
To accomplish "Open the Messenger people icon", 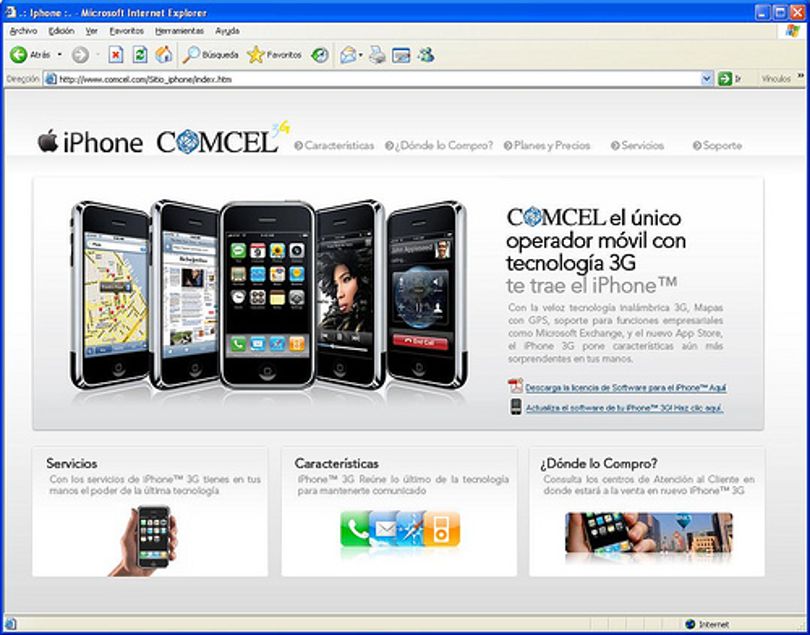I will 426,55.
